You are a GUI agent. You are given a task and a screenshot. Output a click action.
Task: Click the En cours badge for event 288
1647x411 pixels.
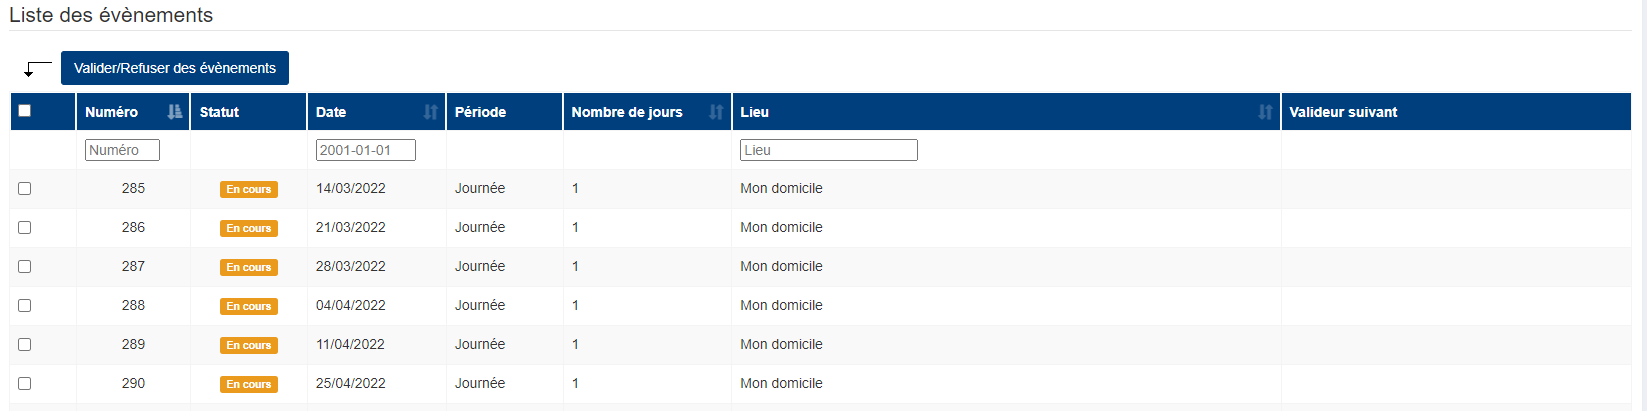[x=249, y=306]
